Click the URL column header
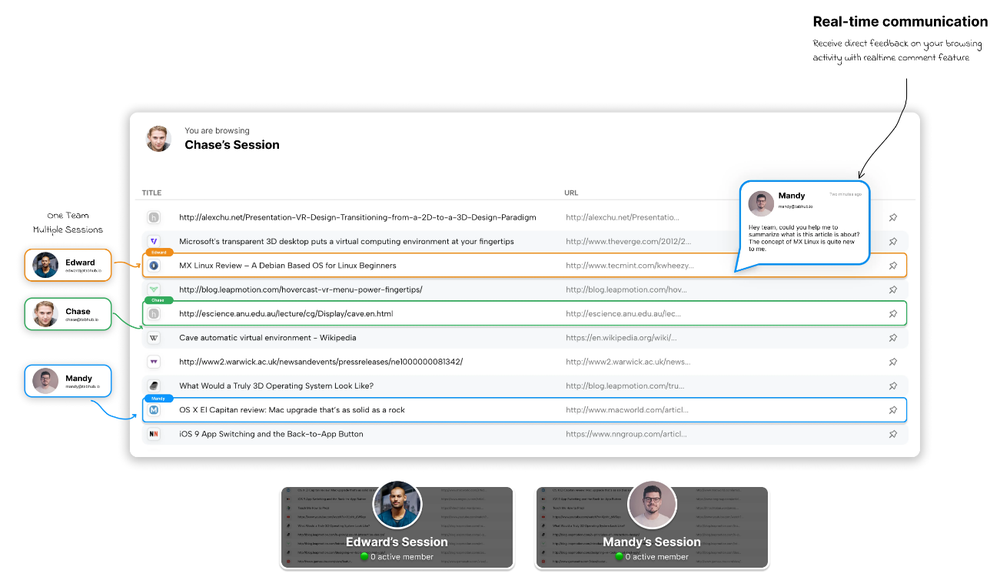The image size is (1000, 582). click(x=570, y=192)
